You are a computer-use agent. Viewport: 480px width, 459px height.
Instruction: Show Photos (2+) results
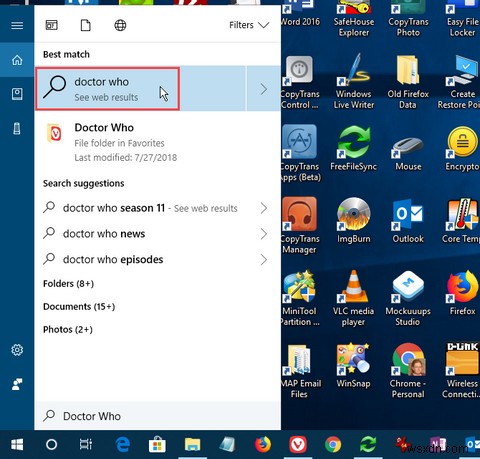[68, 330]
